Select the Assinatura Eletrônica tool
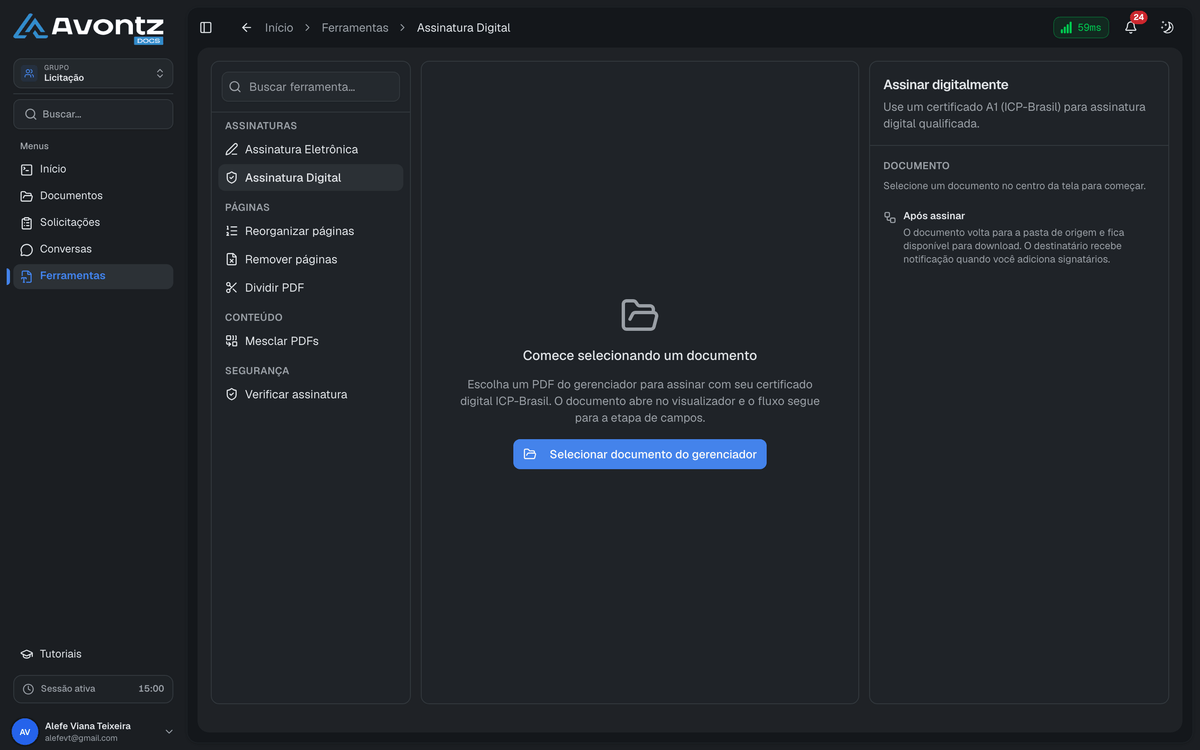1200x750 pixels. point(311,149)
